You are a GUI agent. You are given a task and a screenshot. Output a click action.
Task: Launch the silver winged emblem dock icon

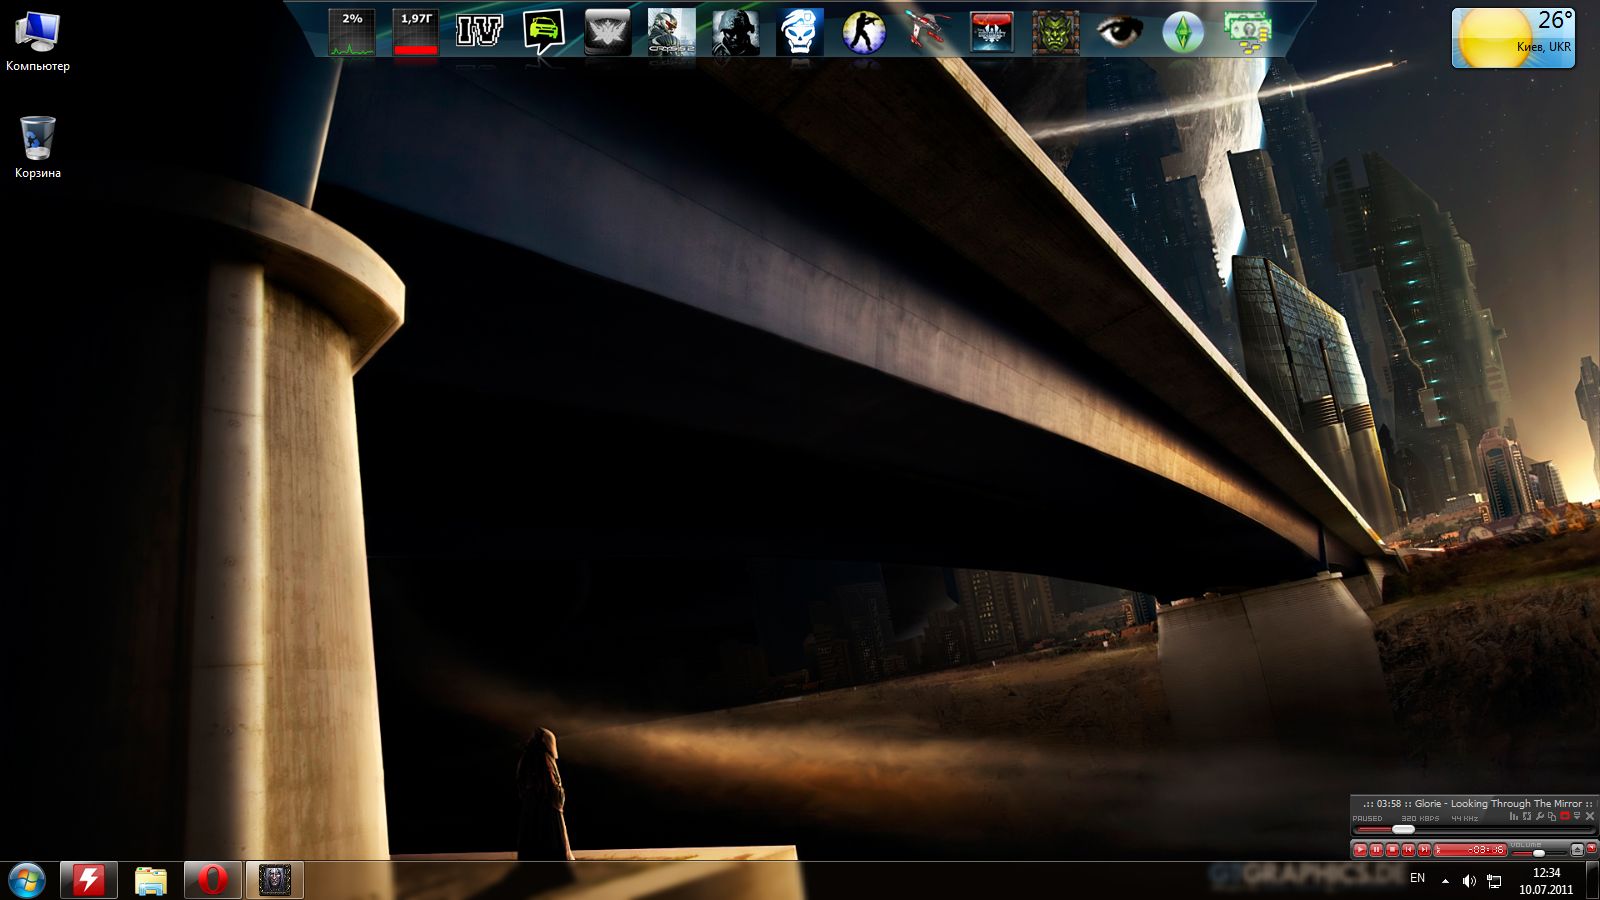pyautogui.click(x=607, y=32)
